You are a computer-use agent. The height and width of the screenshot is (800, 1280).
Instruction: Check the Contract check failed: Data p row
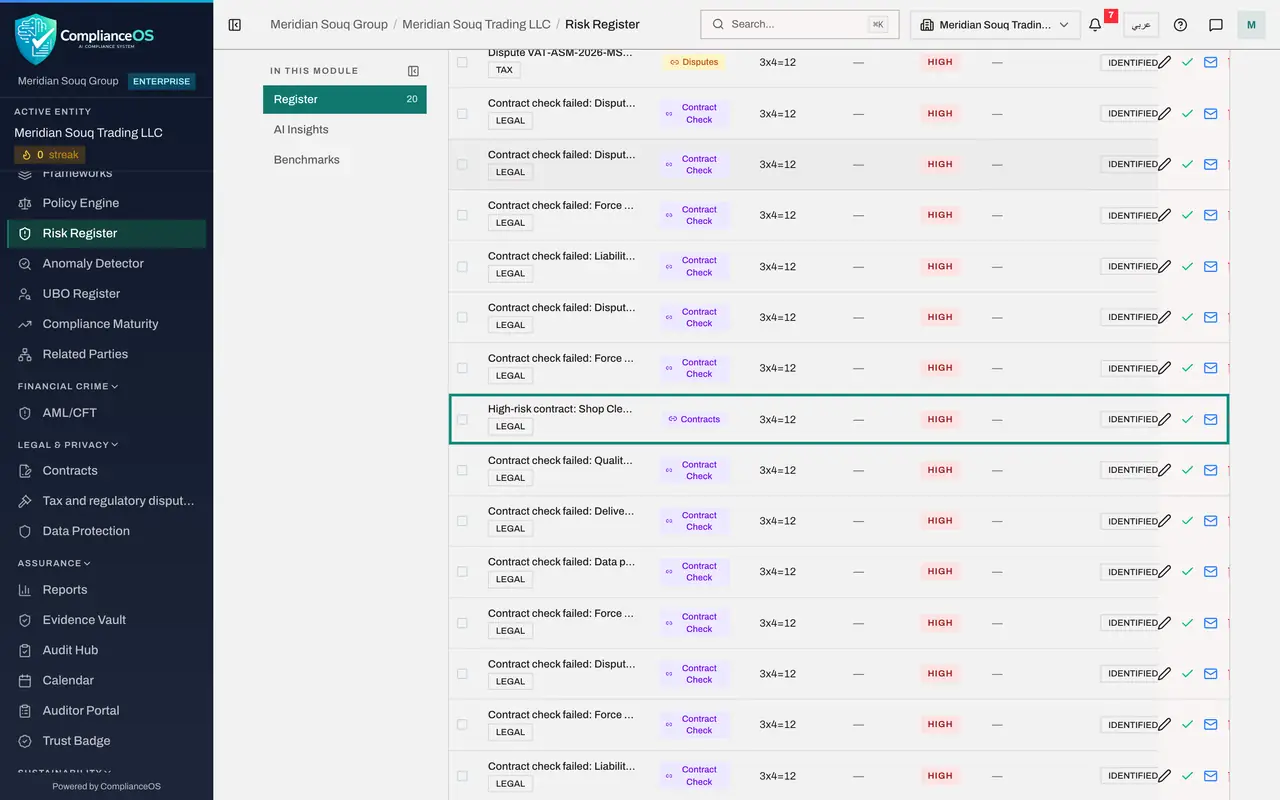(462, 572)
